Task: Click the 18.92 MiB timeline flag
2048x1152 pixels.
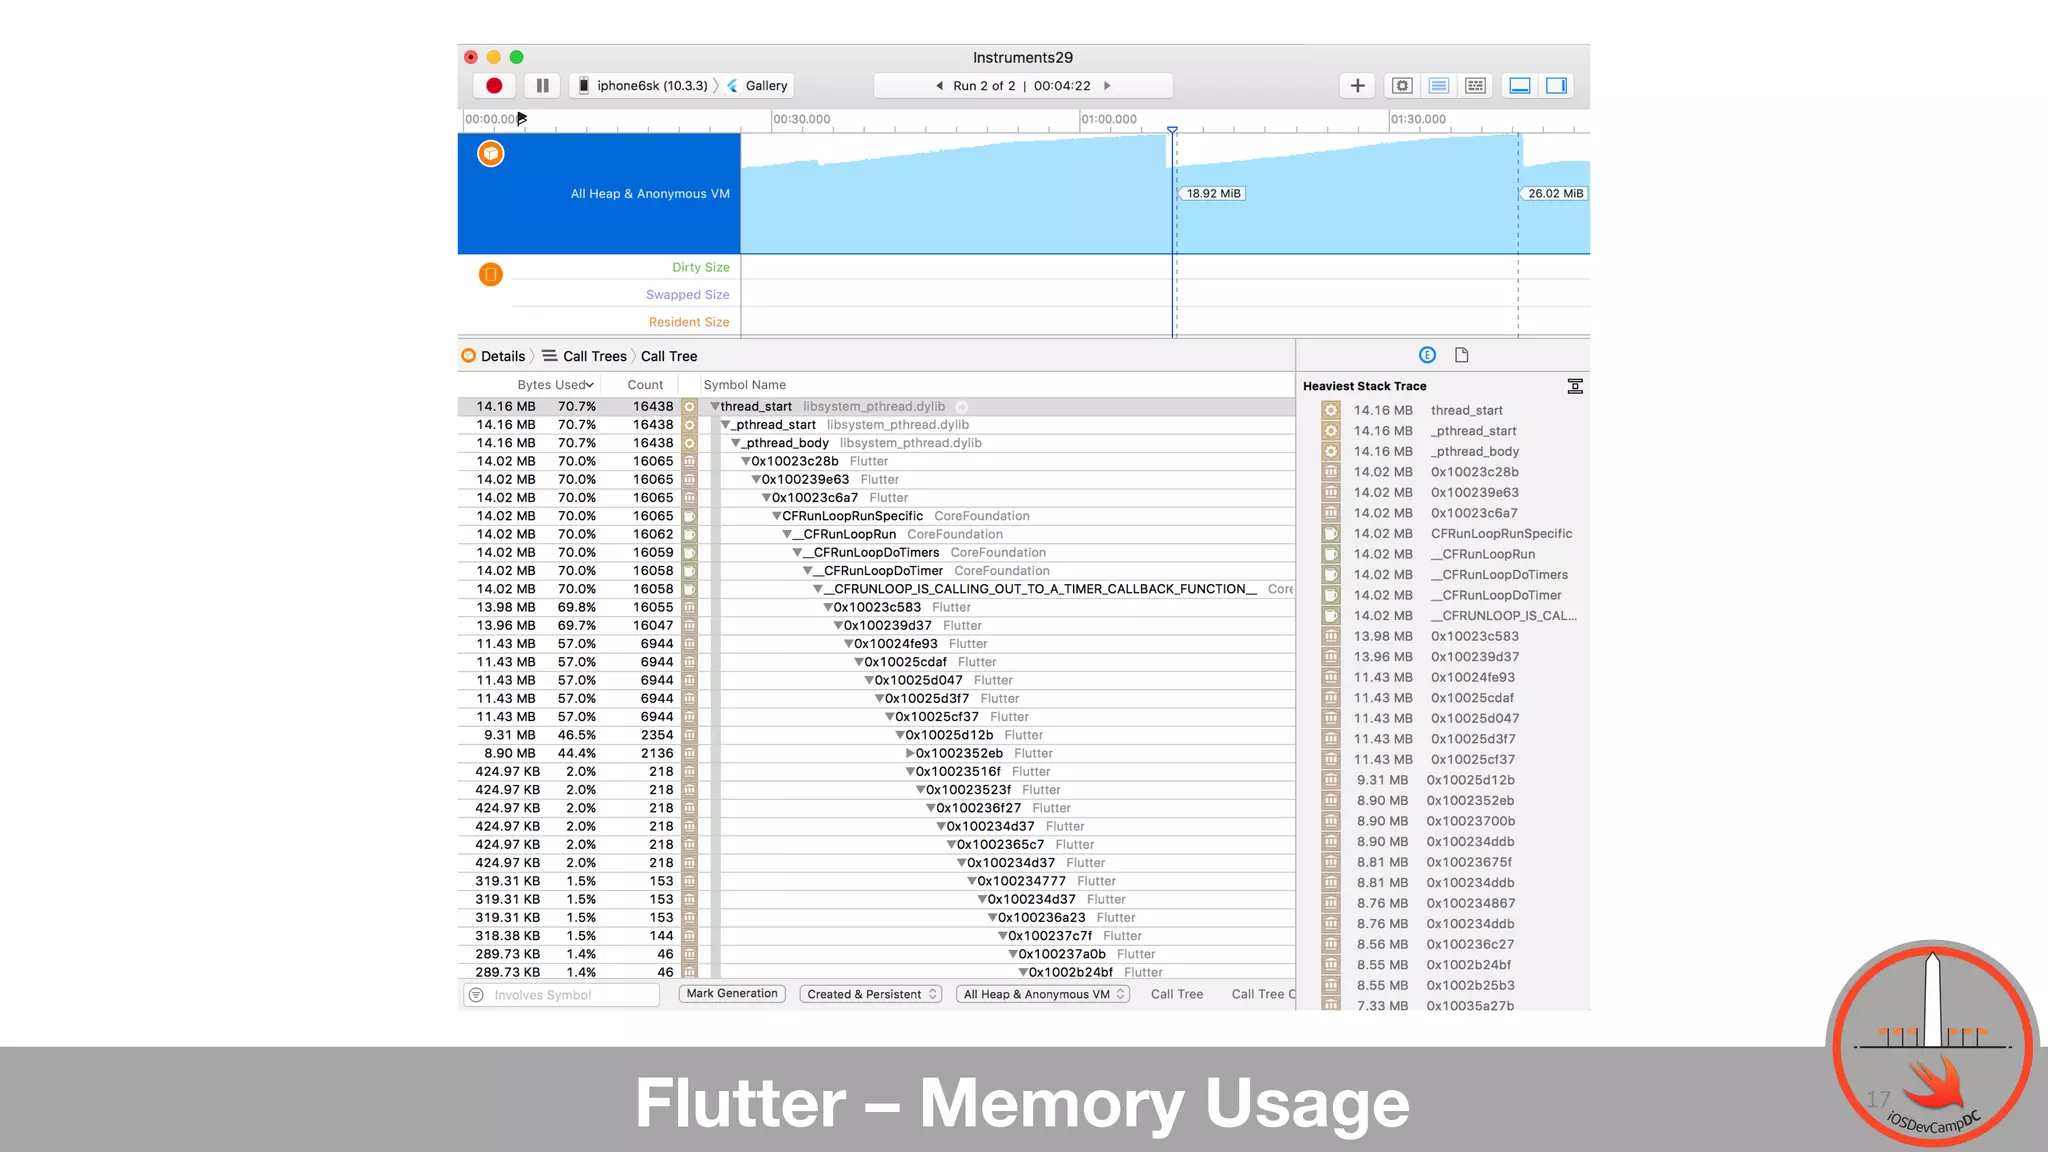Action: pyautogui.click(x=1212, y=194)
